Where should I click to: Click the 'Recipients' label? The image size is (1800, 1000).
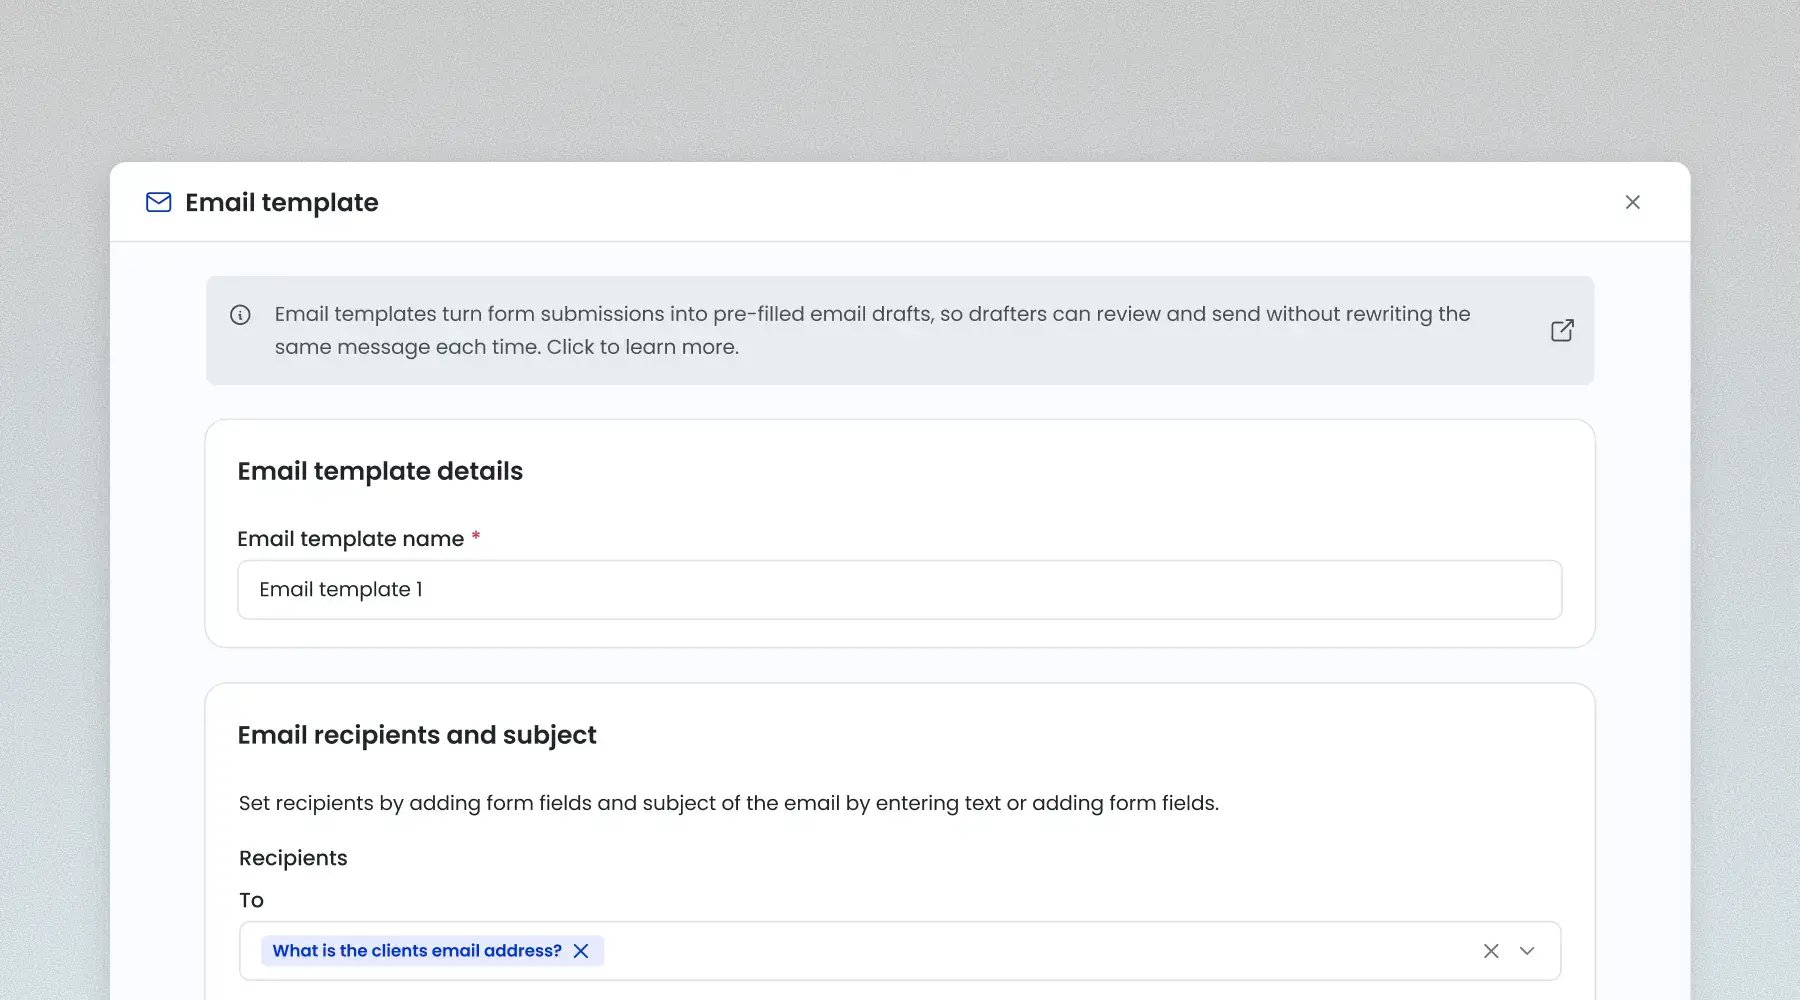click(293, 858)
